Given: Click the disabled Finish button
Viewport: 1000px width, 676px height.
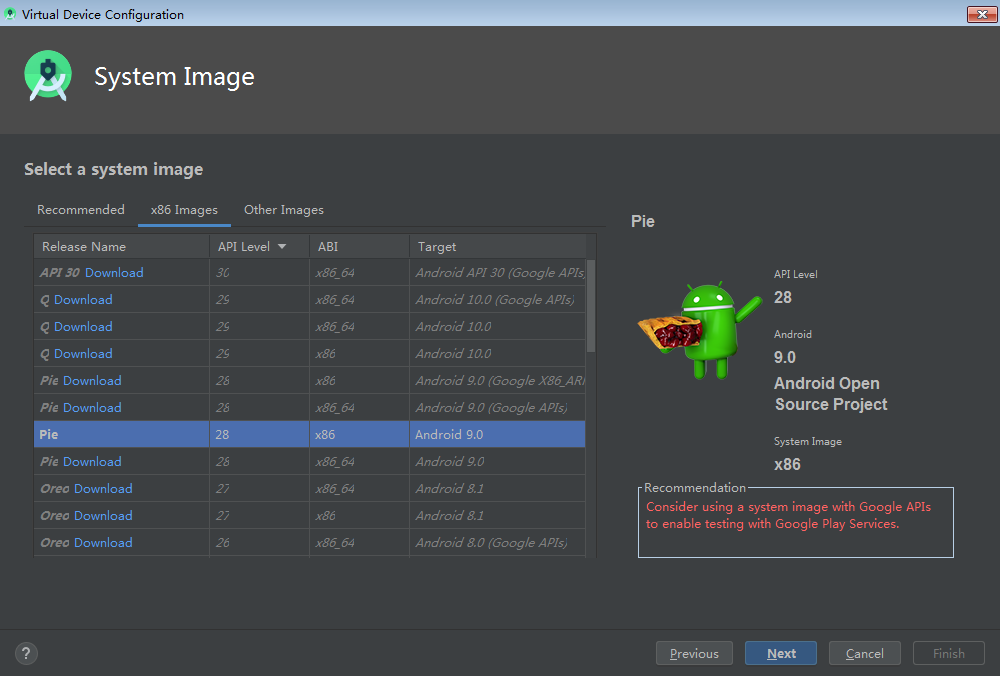Looking at the screenshot, I should coord(949,653).
